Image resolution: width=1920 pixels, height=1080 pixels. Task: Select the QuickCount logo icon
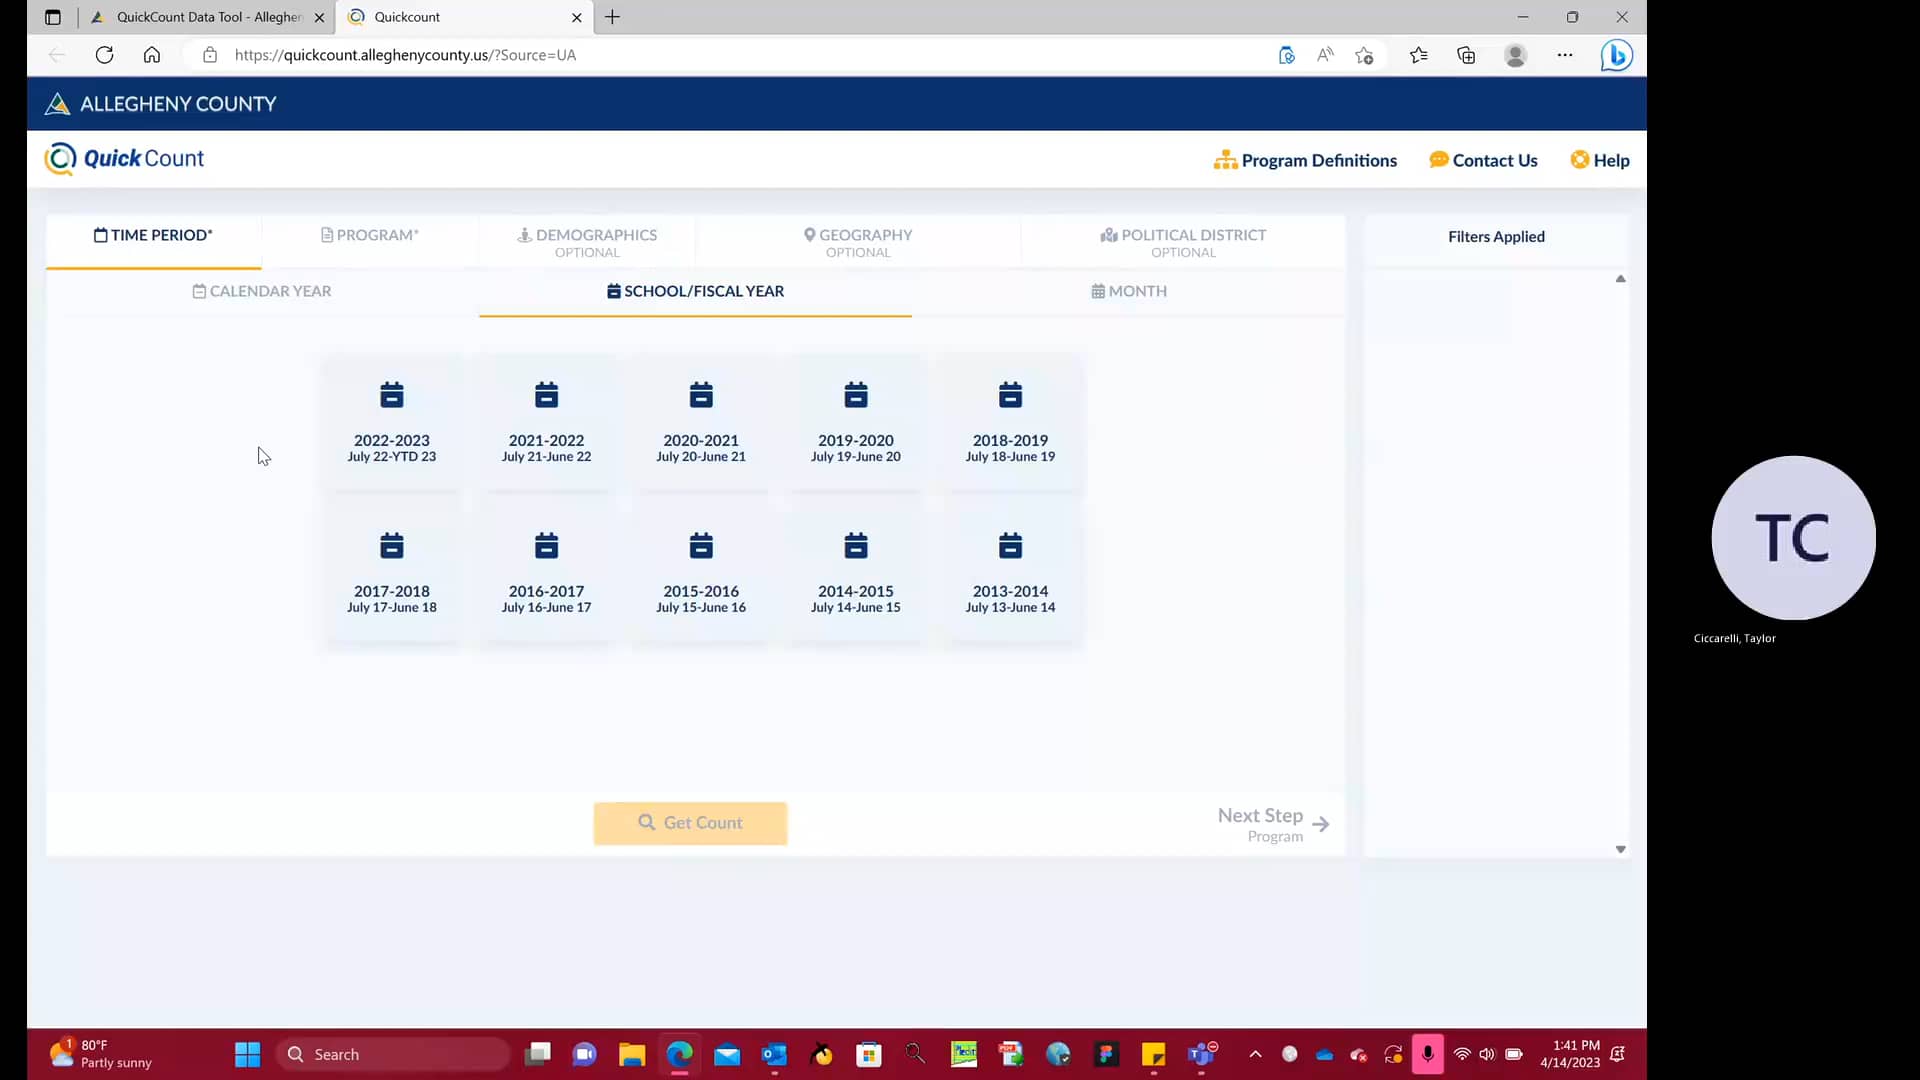pos(59,158)
